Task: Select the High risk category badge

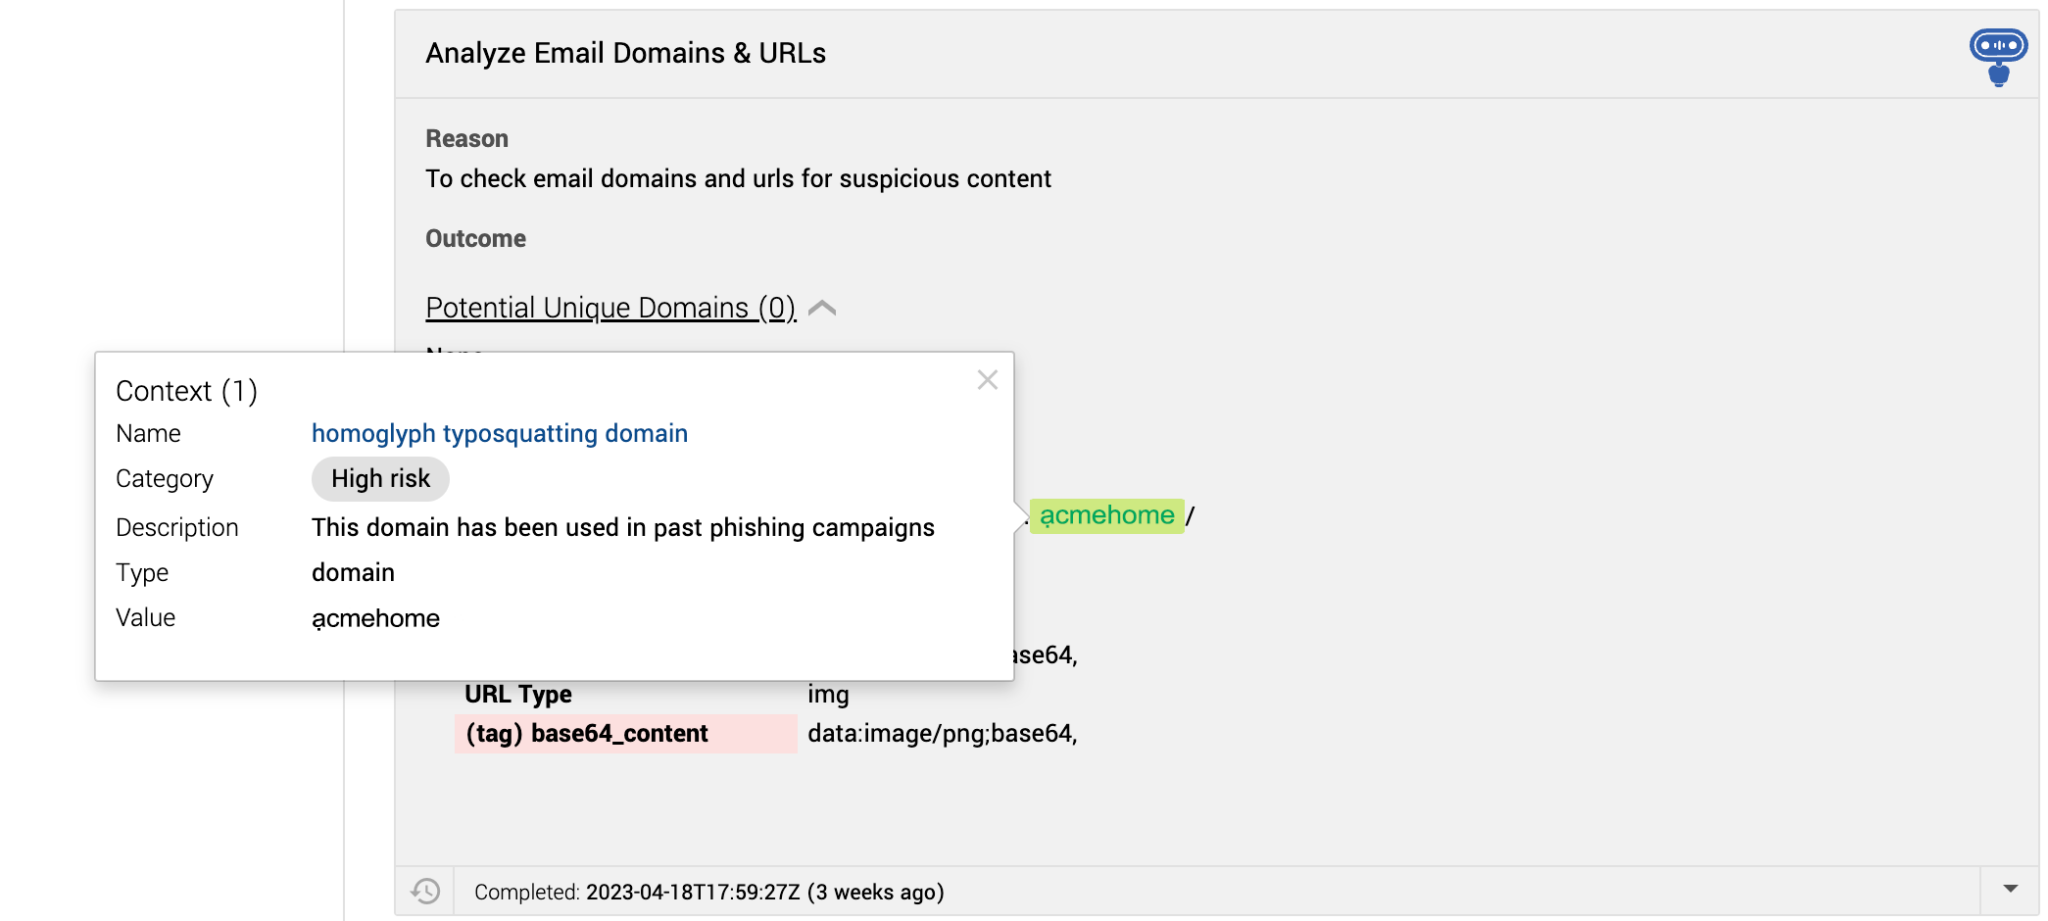Action: pos(380,478)
